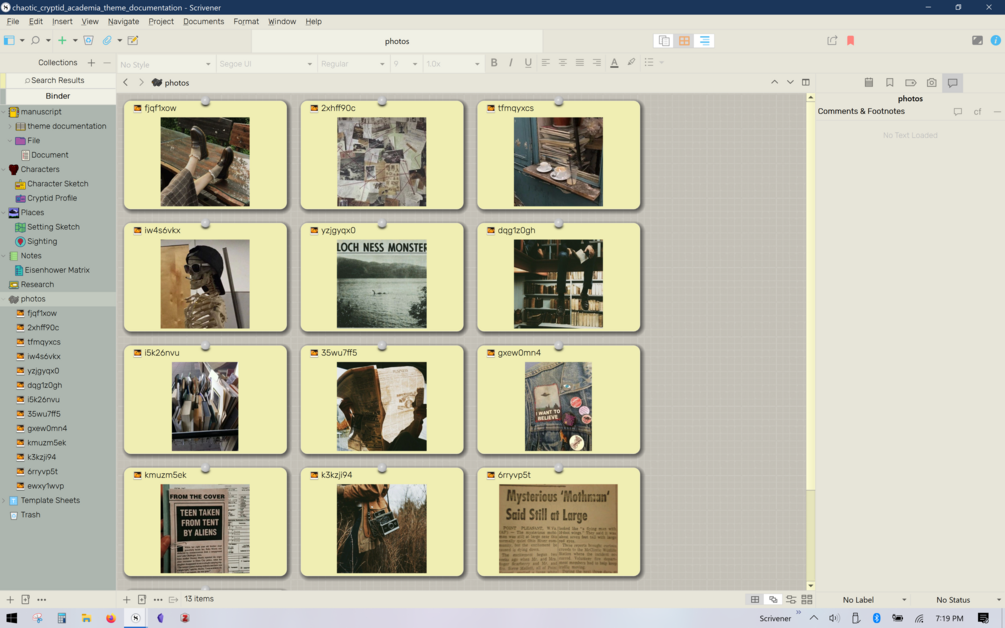Click the Mothman newspaper card 6rryvp5t
1005x628 pixels.
[558, 522]
